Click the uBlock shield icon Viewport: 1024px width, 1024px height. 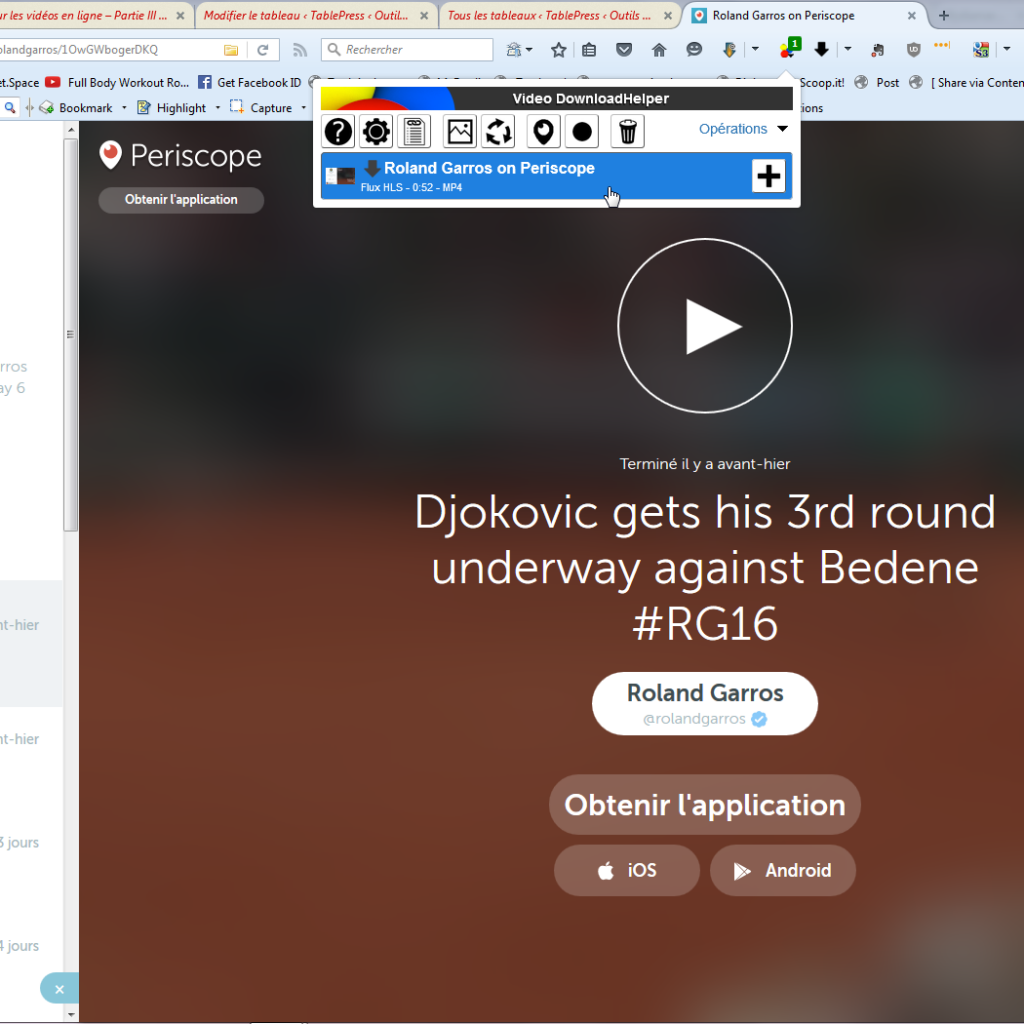pyautogui.click(x=913, y=50)
